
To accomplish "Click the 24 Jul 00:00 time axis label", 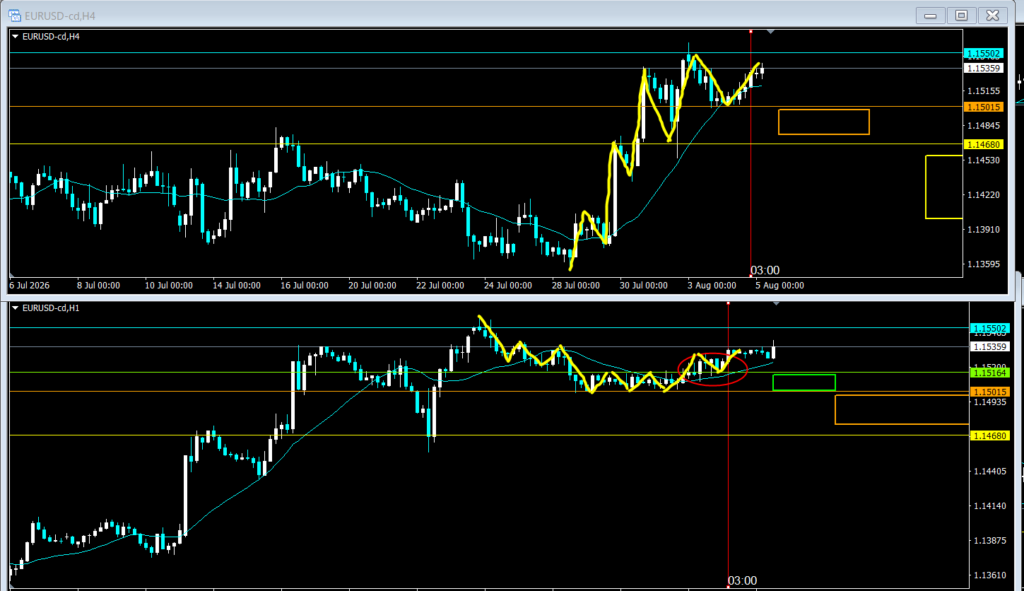I will pos(508,285).
